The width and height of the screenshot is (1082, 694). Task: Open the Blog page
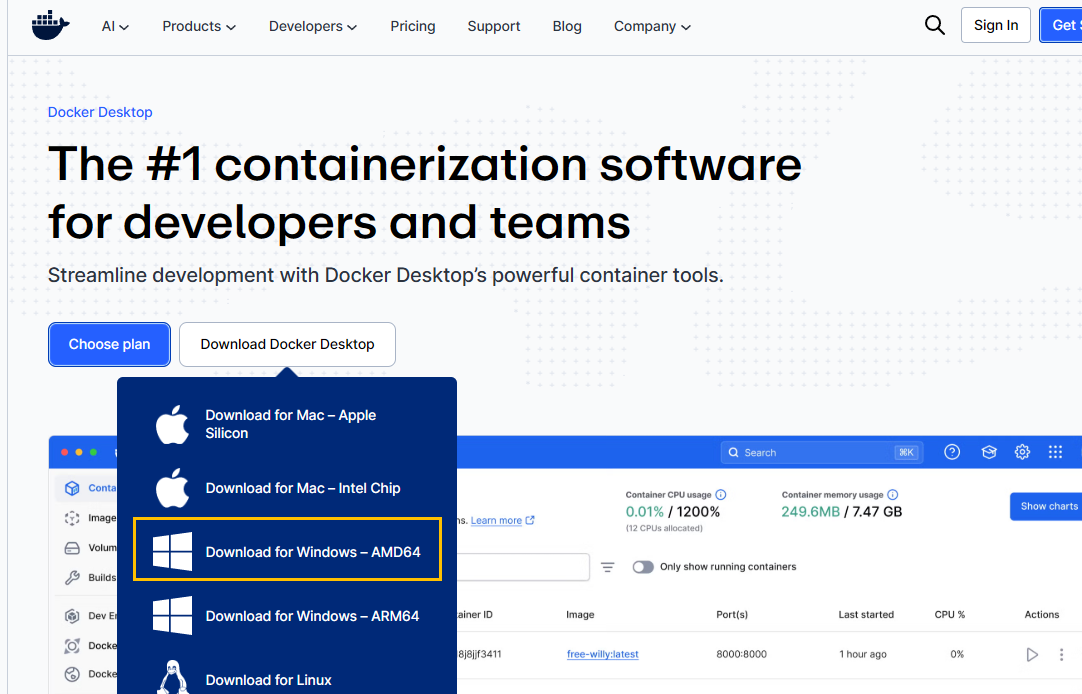pos(567,26)
